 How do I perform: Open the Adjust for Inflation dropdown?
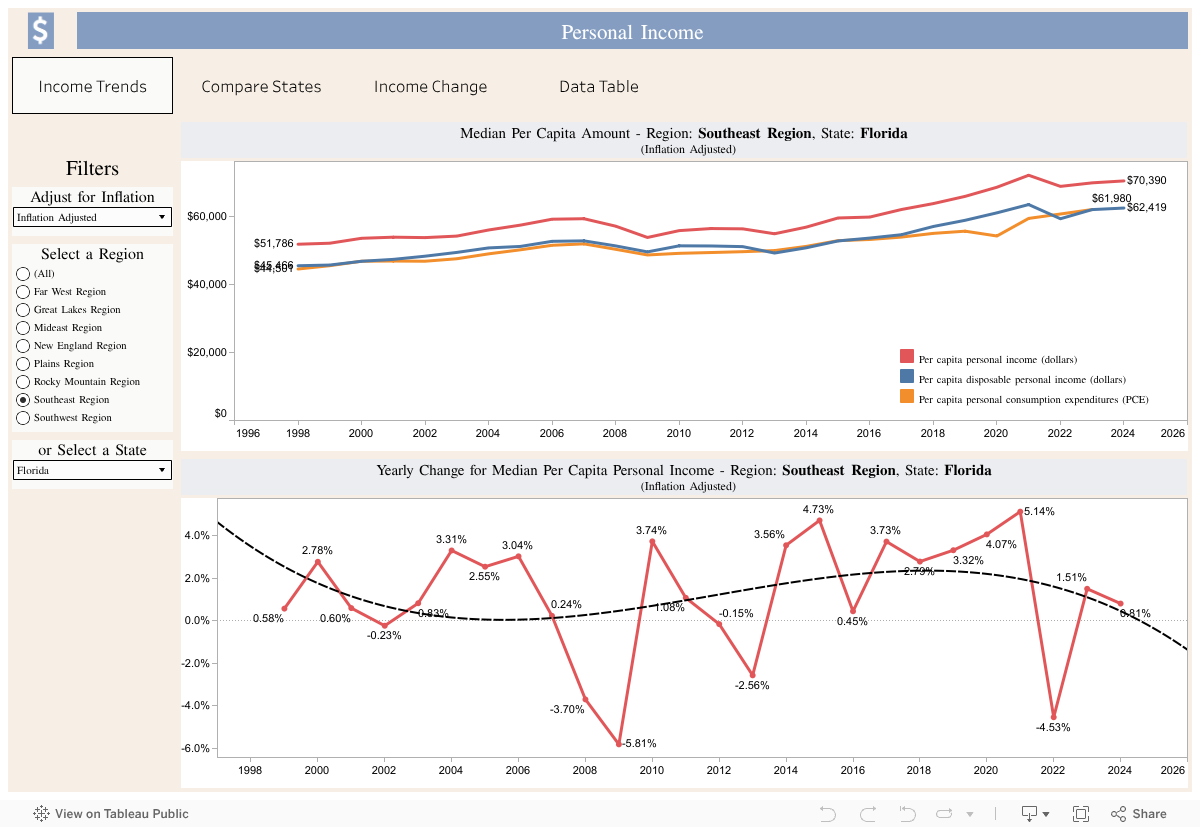click(92, 217)
